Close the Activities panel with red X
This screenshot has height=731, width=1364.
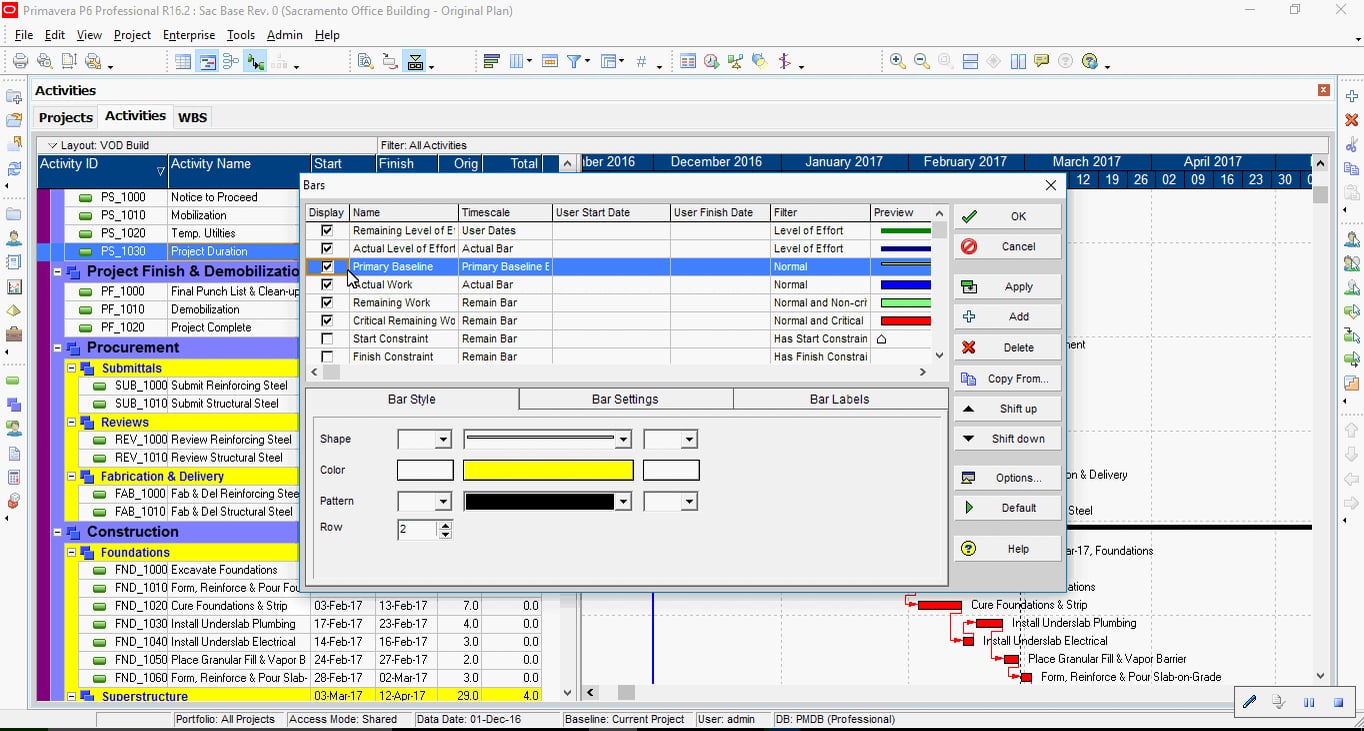(1324, 90)
